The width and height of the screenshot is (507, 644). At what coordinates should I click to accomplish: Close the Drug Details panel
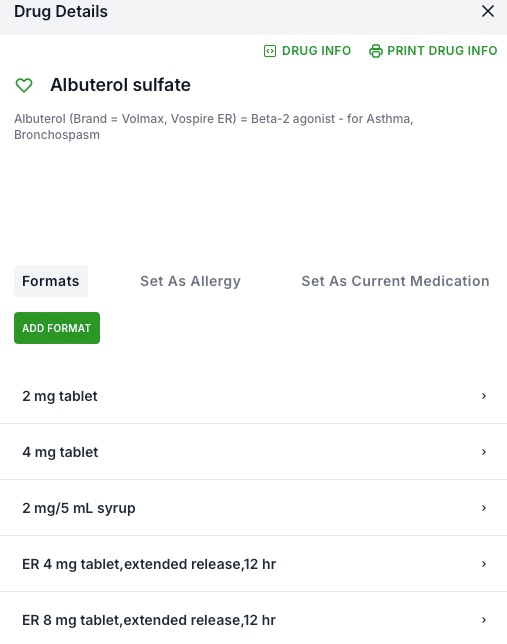[488, 11]
